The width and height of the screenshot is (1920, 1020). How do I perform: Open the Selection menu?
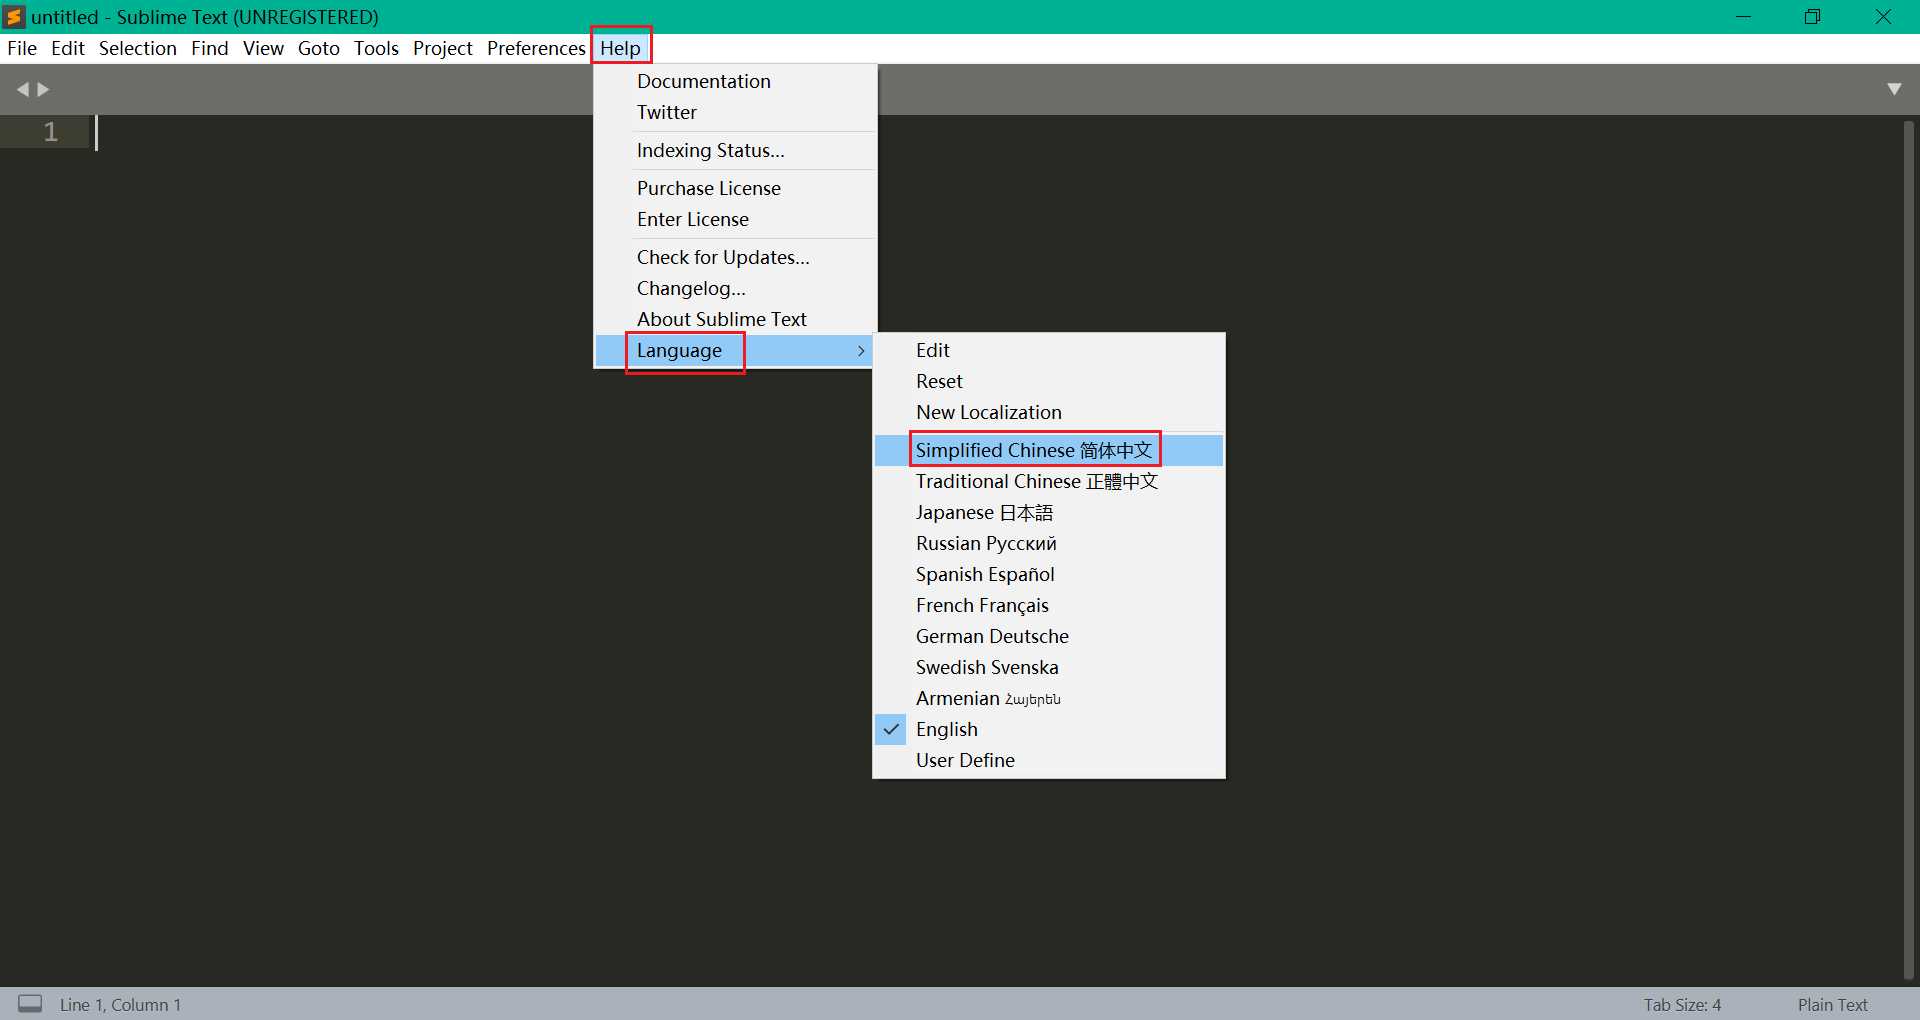[138, 48]
